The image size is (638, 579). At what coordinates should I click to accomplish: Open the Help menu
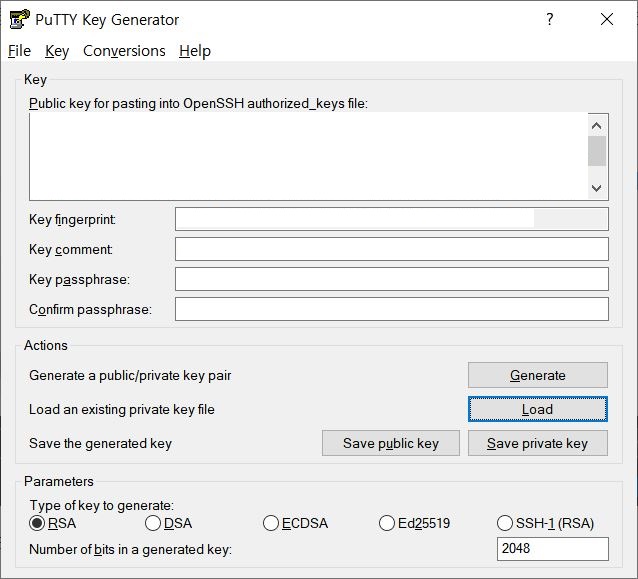195,51
